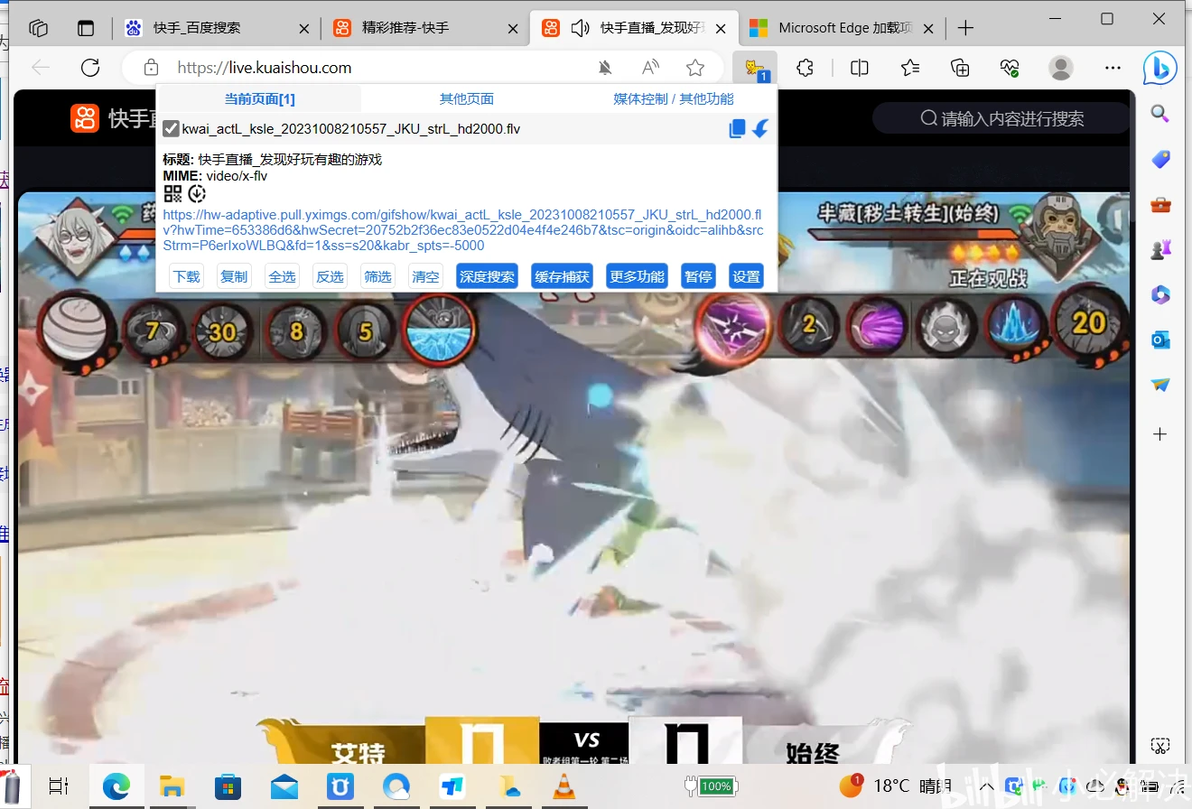
Task: Click the circular download icon beside QR code
Action: pyautogui.click(x=197, y=193)
